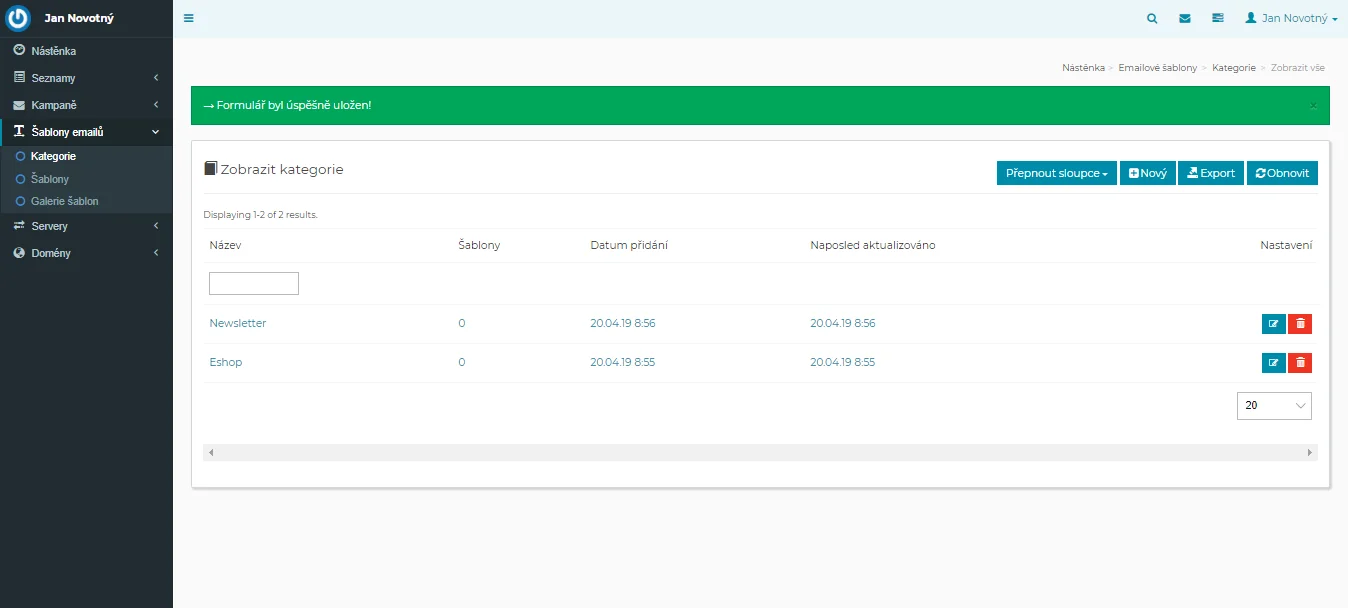1348x608 pixels.
Task: Open Přepnout sloupce dropdown
Action: (1056, 173)
